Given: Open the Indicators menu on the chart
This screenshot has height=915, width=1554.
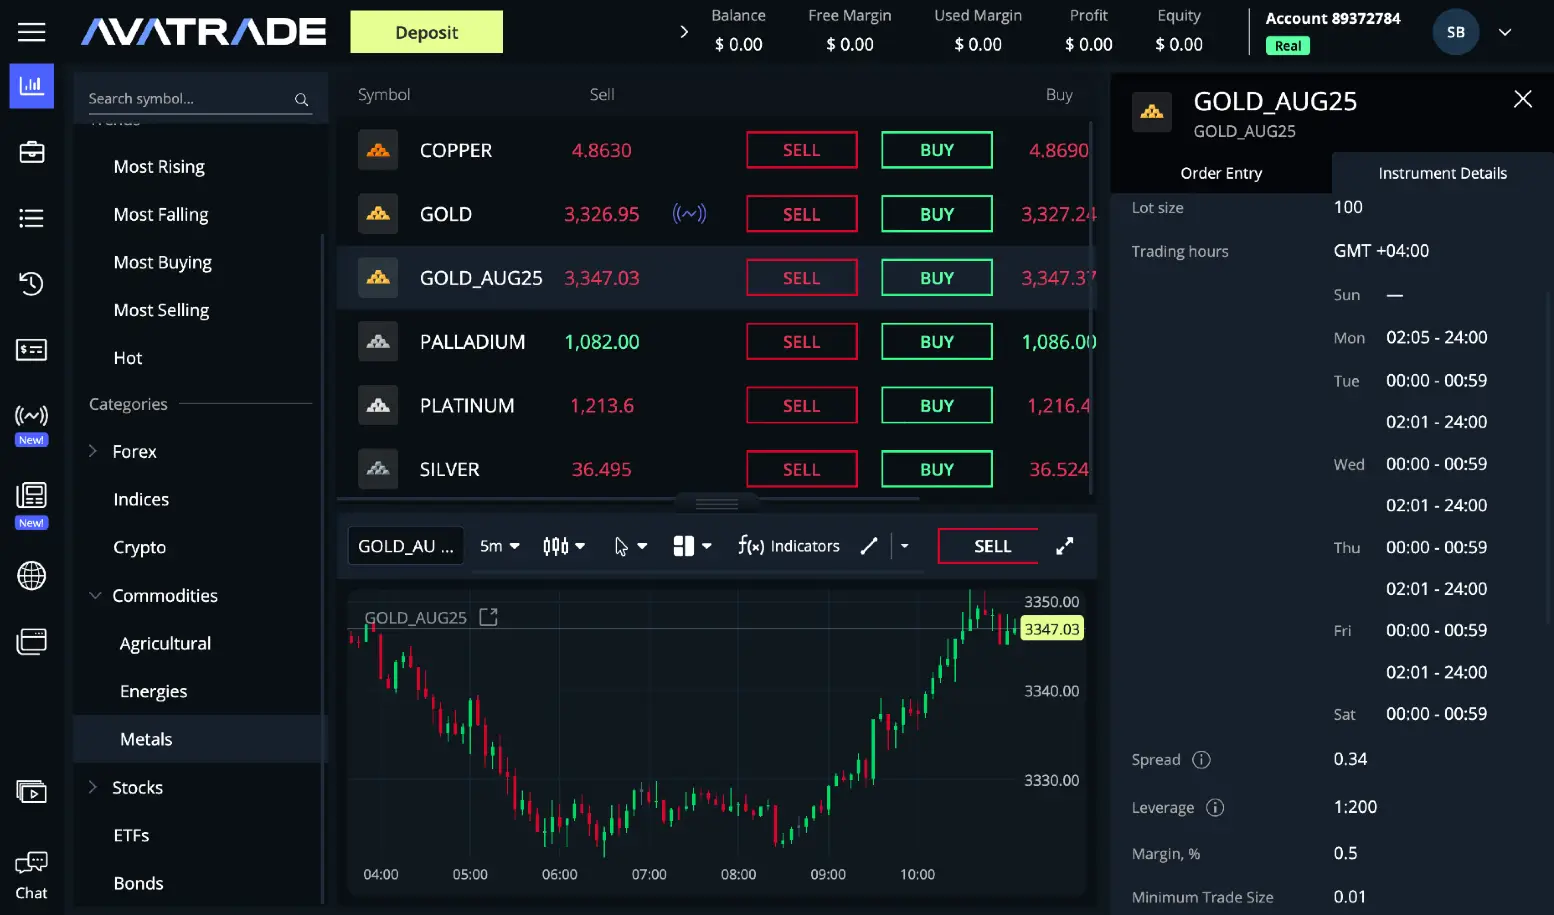Looking at the screenshot, I should tap(788, 546).
